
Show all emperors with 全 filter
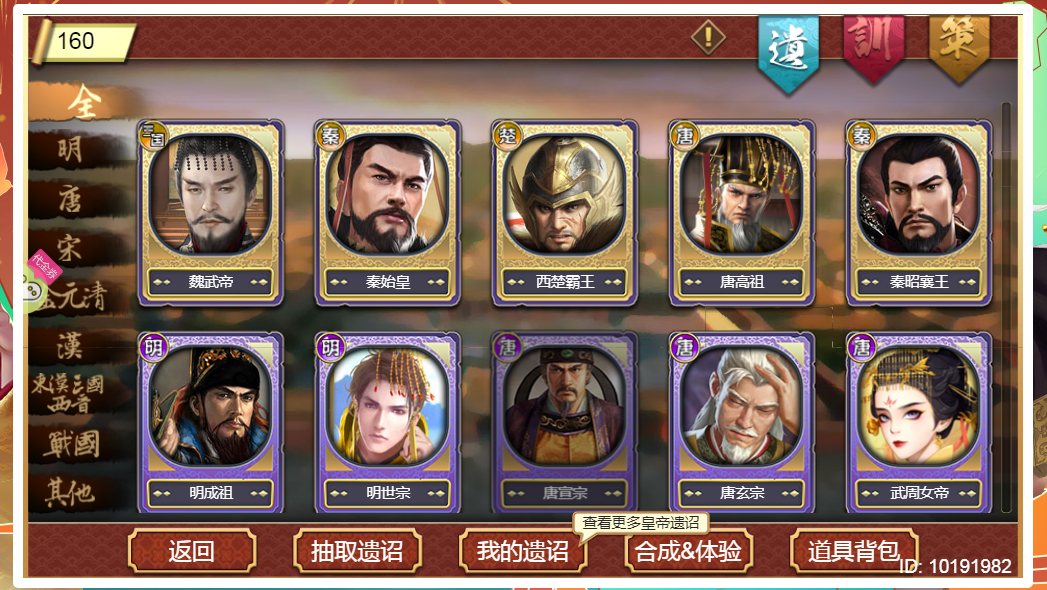[x=84, y=102]
